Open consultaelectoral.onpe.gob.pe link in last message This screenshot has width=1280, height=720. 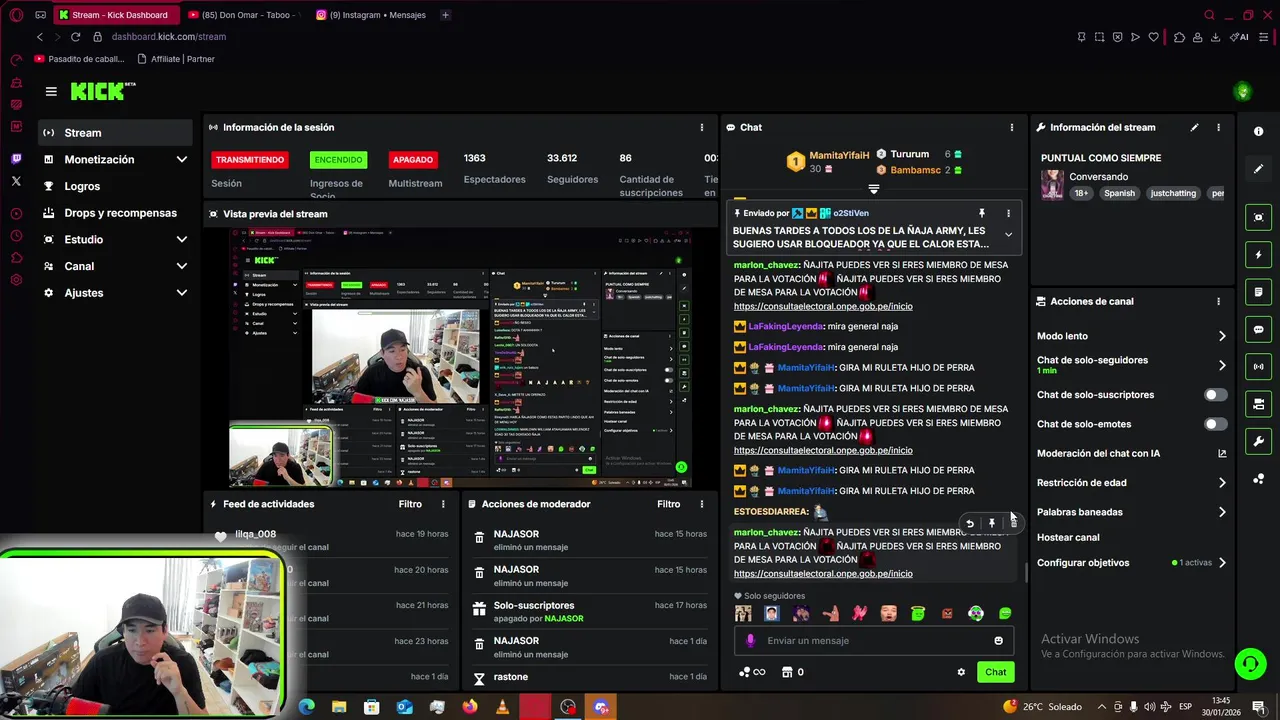pos(823,574)
